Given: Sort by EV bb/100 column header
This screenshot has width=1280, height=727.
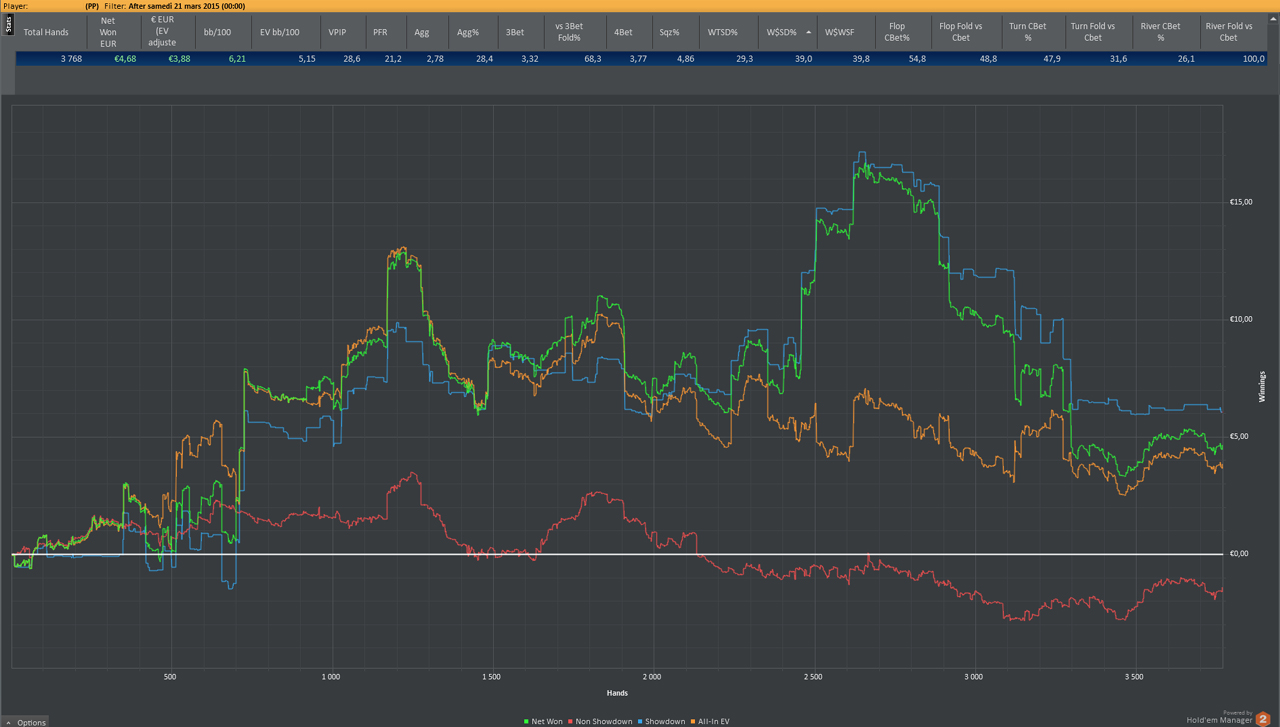Looking at the screenshot, I should point(286,32).
